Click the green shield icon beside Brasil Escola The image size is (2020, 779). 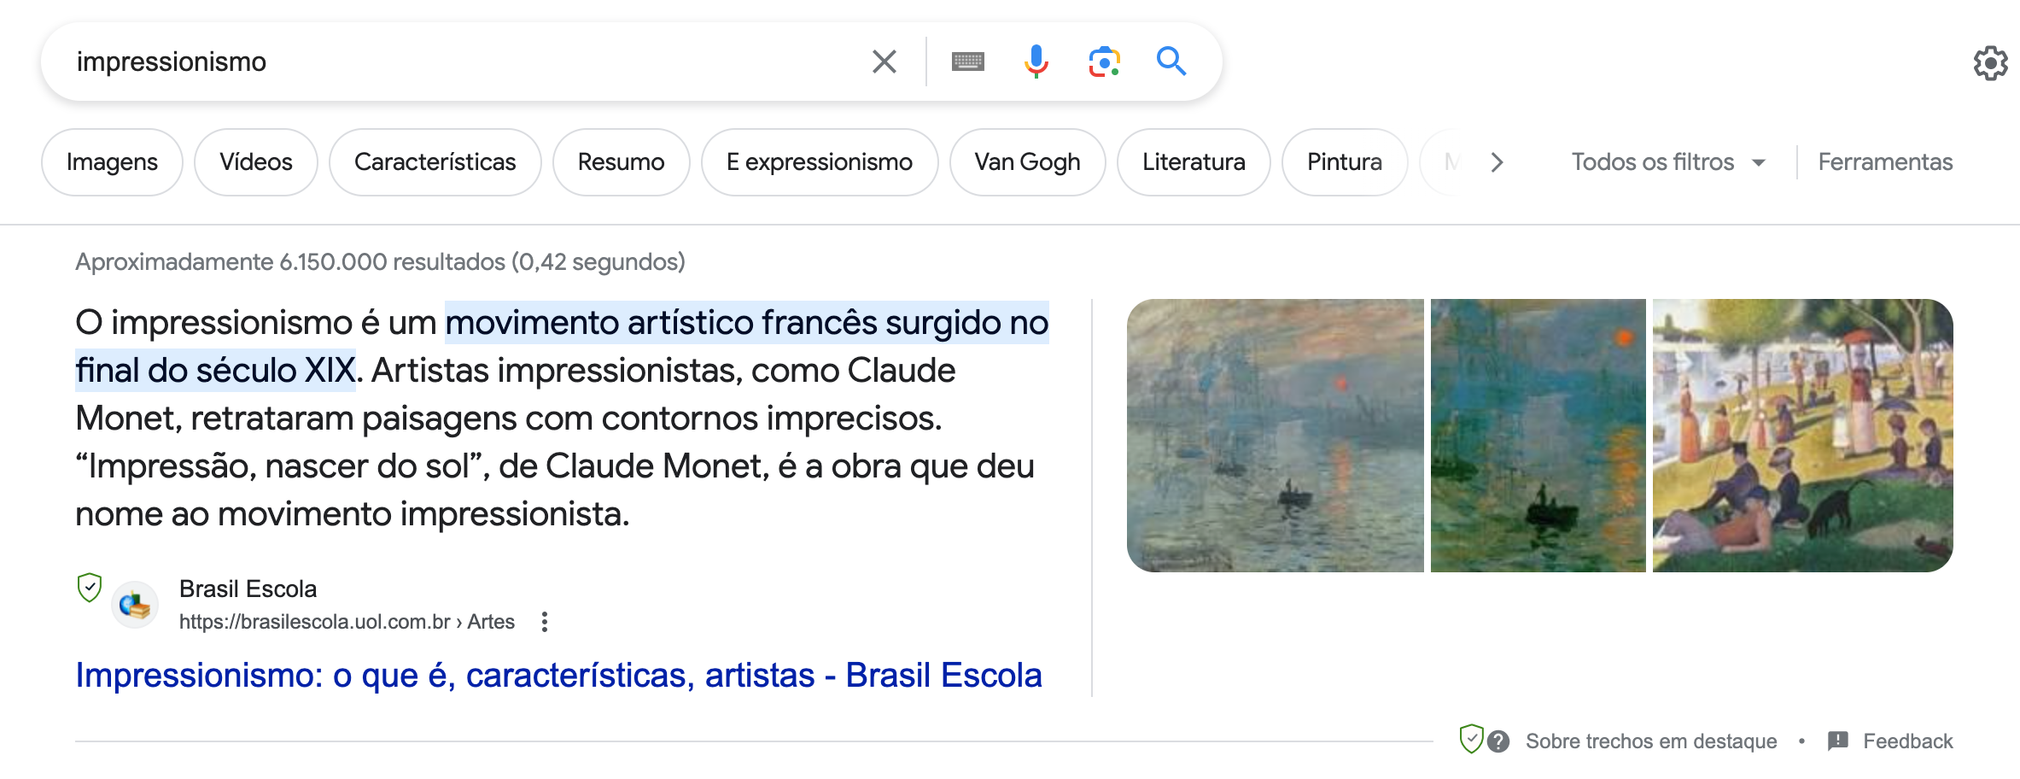tap(90, 588)
